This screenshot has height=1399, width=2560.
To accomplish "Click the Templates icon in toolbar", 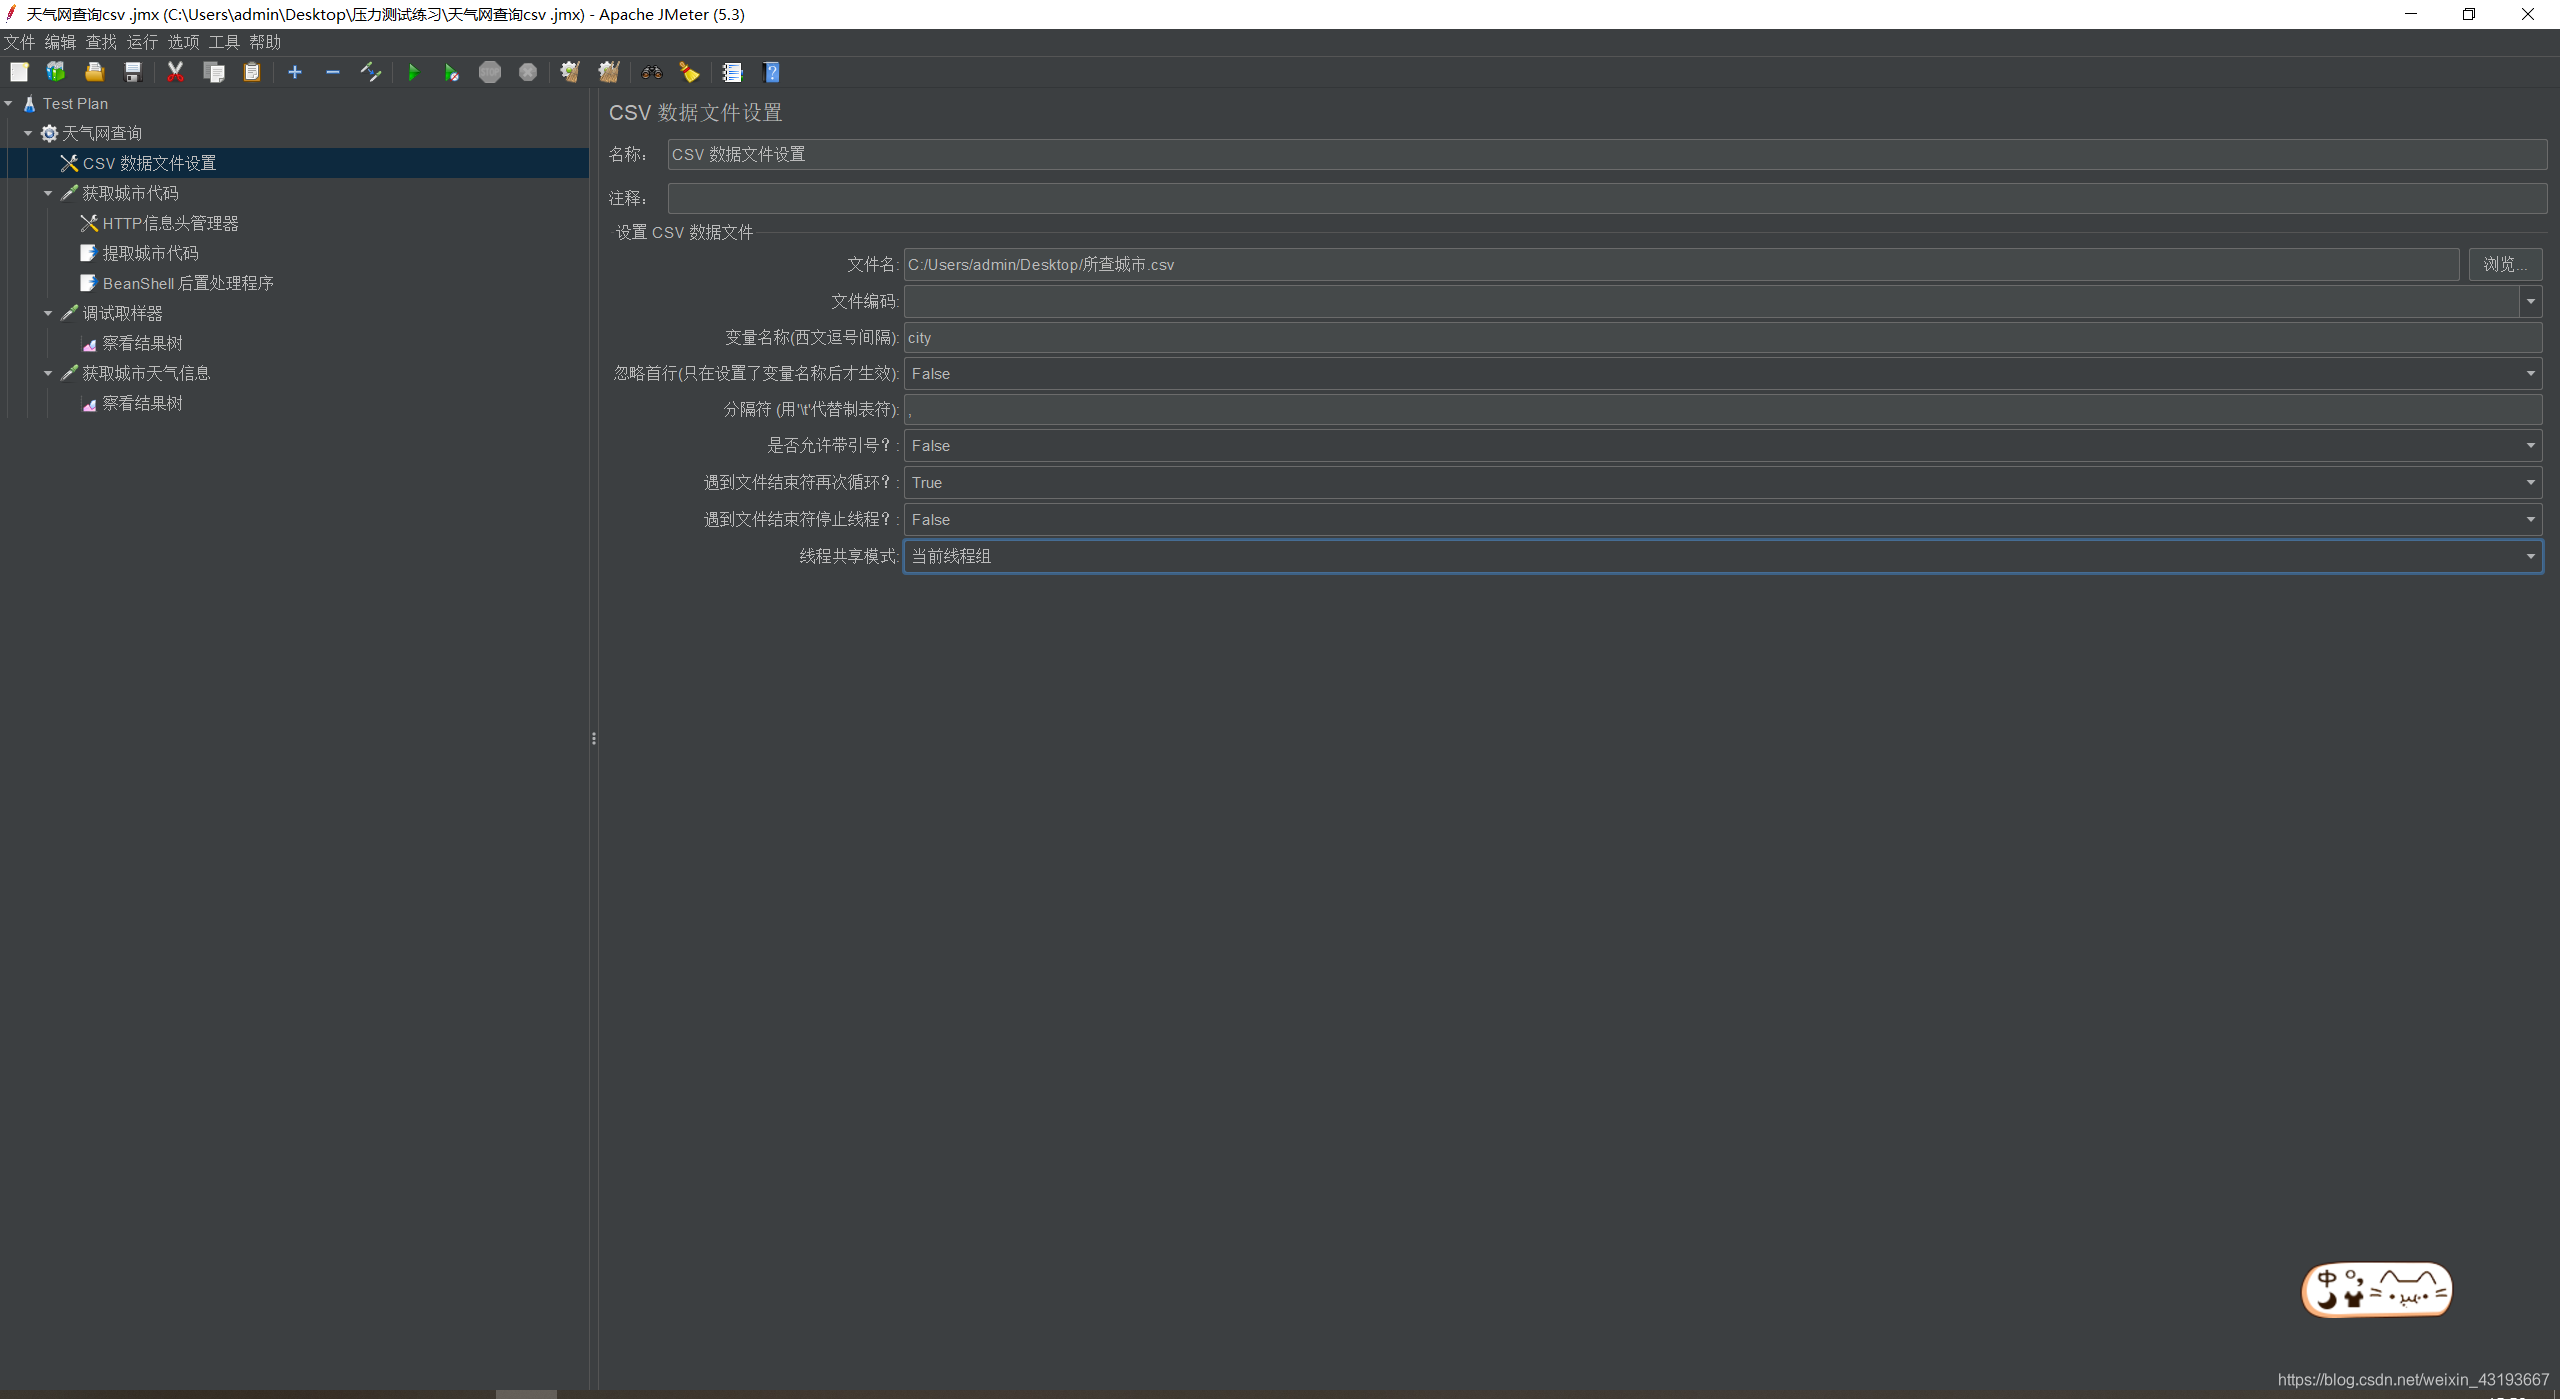I will pos(56,72).
